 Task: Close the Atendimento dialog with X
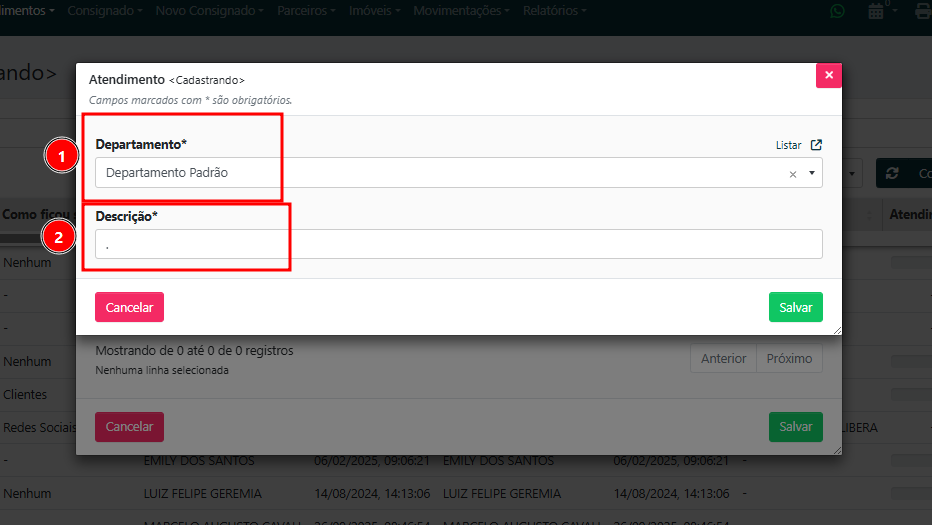pyautogui.click(x=828, y=75)
